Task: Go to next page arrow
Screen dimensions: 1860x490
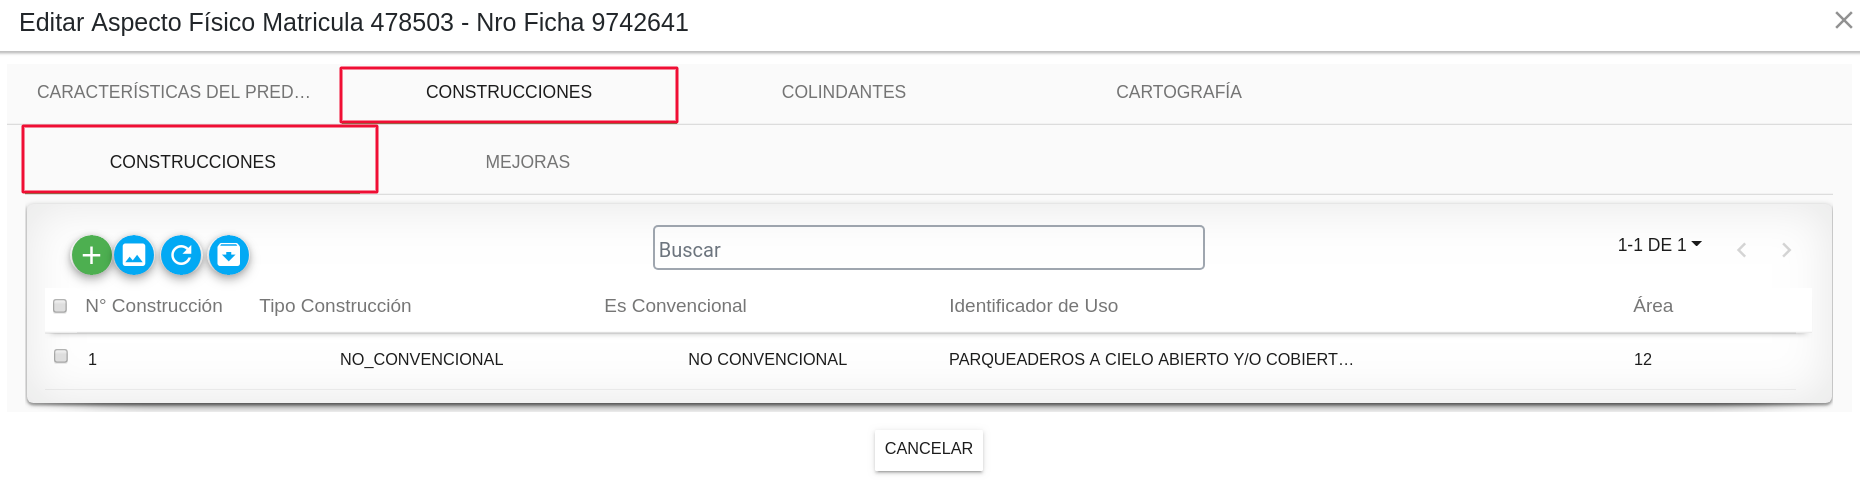Action: point(1786,250)
